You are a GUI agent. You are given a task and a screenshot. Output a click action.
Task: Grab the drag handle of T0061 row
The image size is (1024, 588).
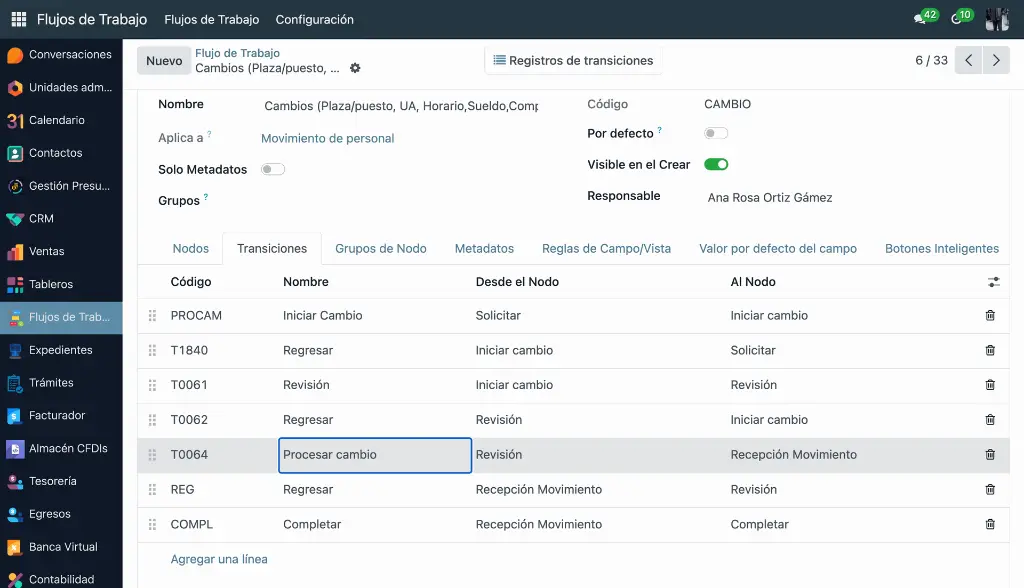[152, 385]
